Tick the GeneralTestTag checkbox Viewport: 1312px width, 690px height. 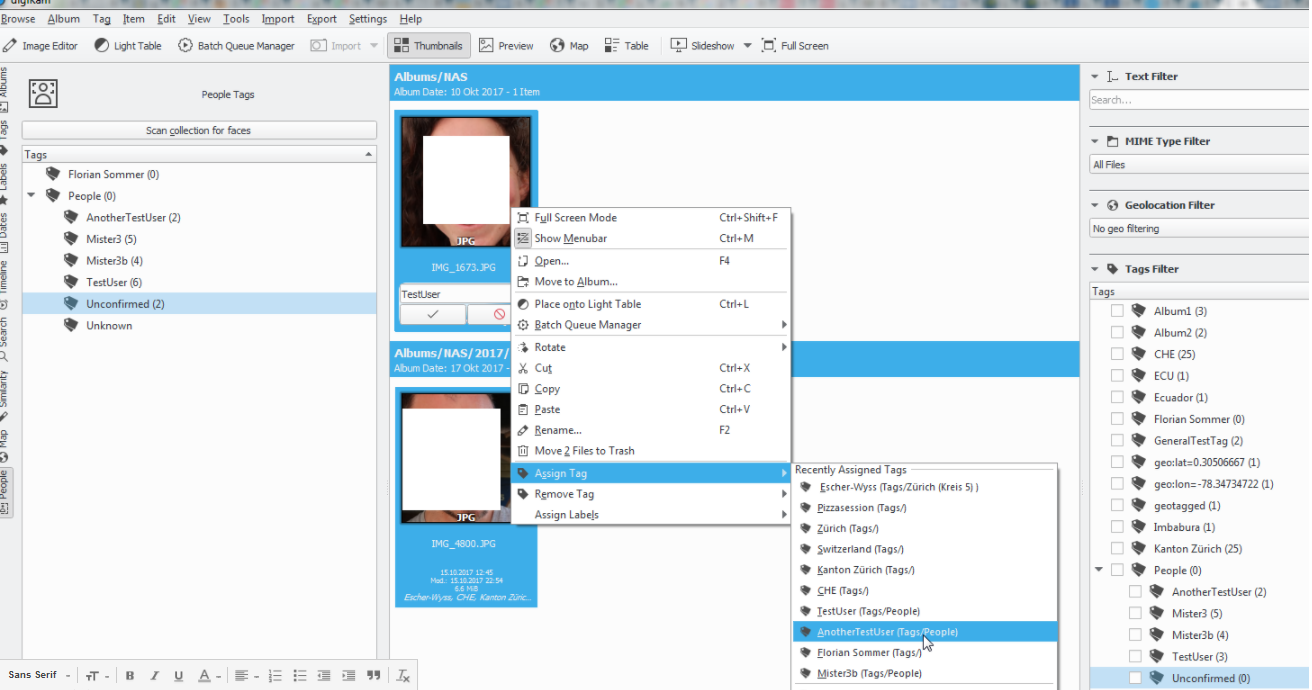tap(1118, 441)
